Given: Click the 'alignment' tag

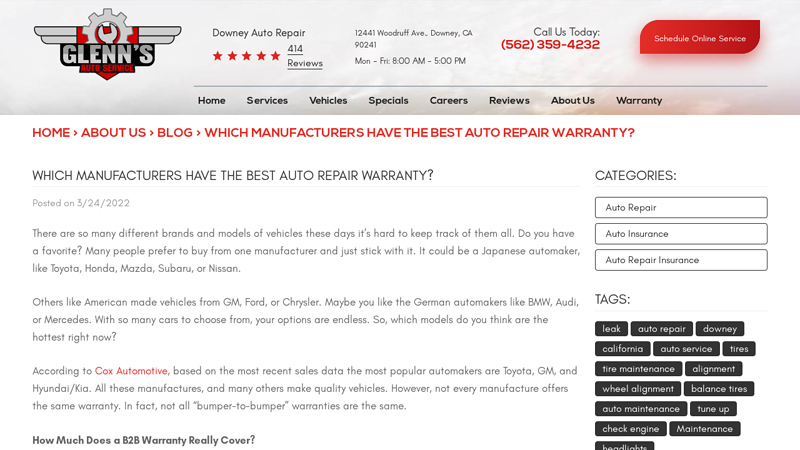Looking at the screenshot, I should 713,369.
